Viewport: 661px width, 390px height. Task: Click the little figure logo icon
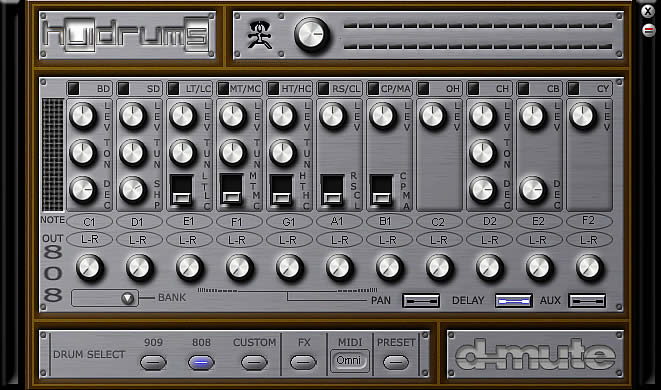coord(260,35)
